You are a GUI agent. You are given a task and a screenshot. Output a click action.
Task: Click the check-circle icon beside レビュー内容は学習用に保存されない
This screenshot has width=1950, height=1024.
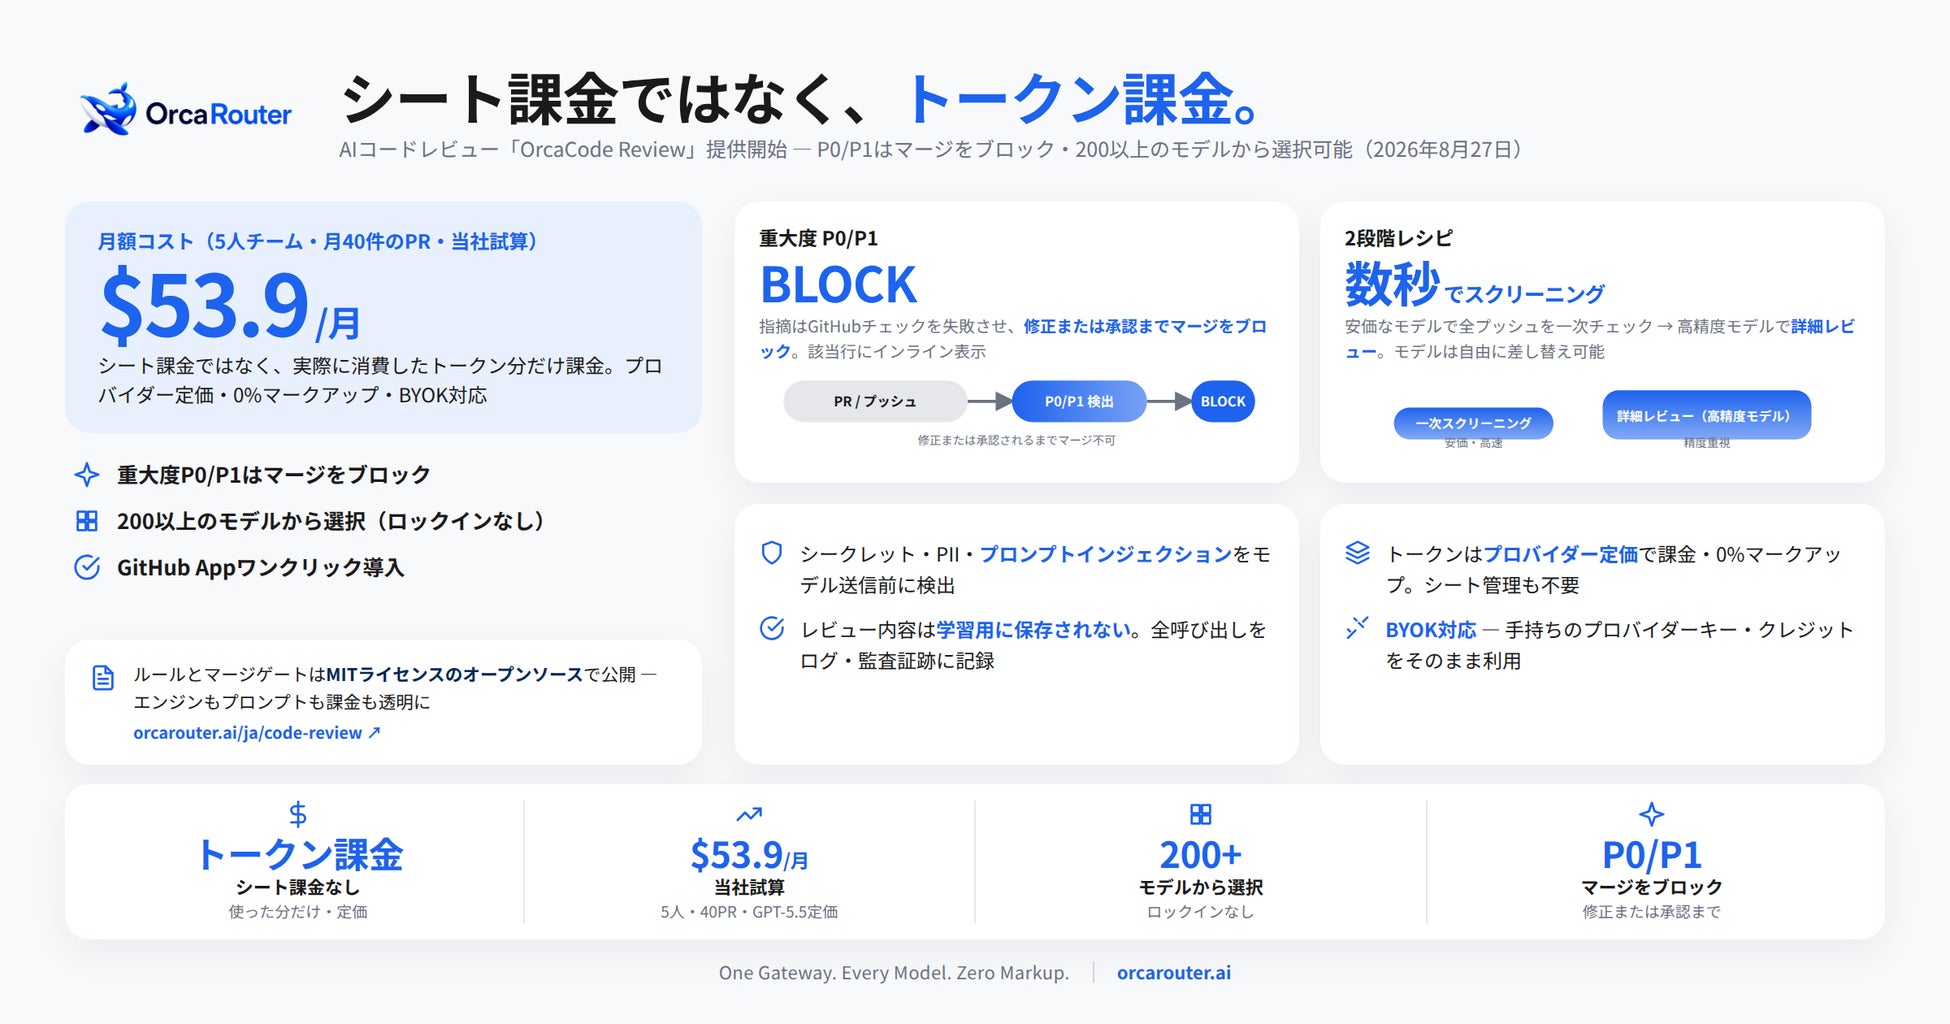772,628
